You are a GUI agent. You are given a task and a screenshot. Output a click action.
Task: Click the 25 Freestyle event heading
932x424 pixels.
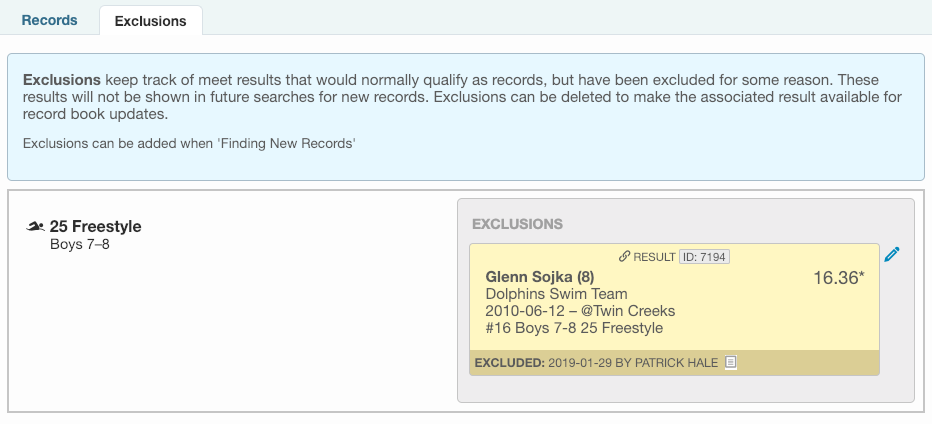[95, 227]
